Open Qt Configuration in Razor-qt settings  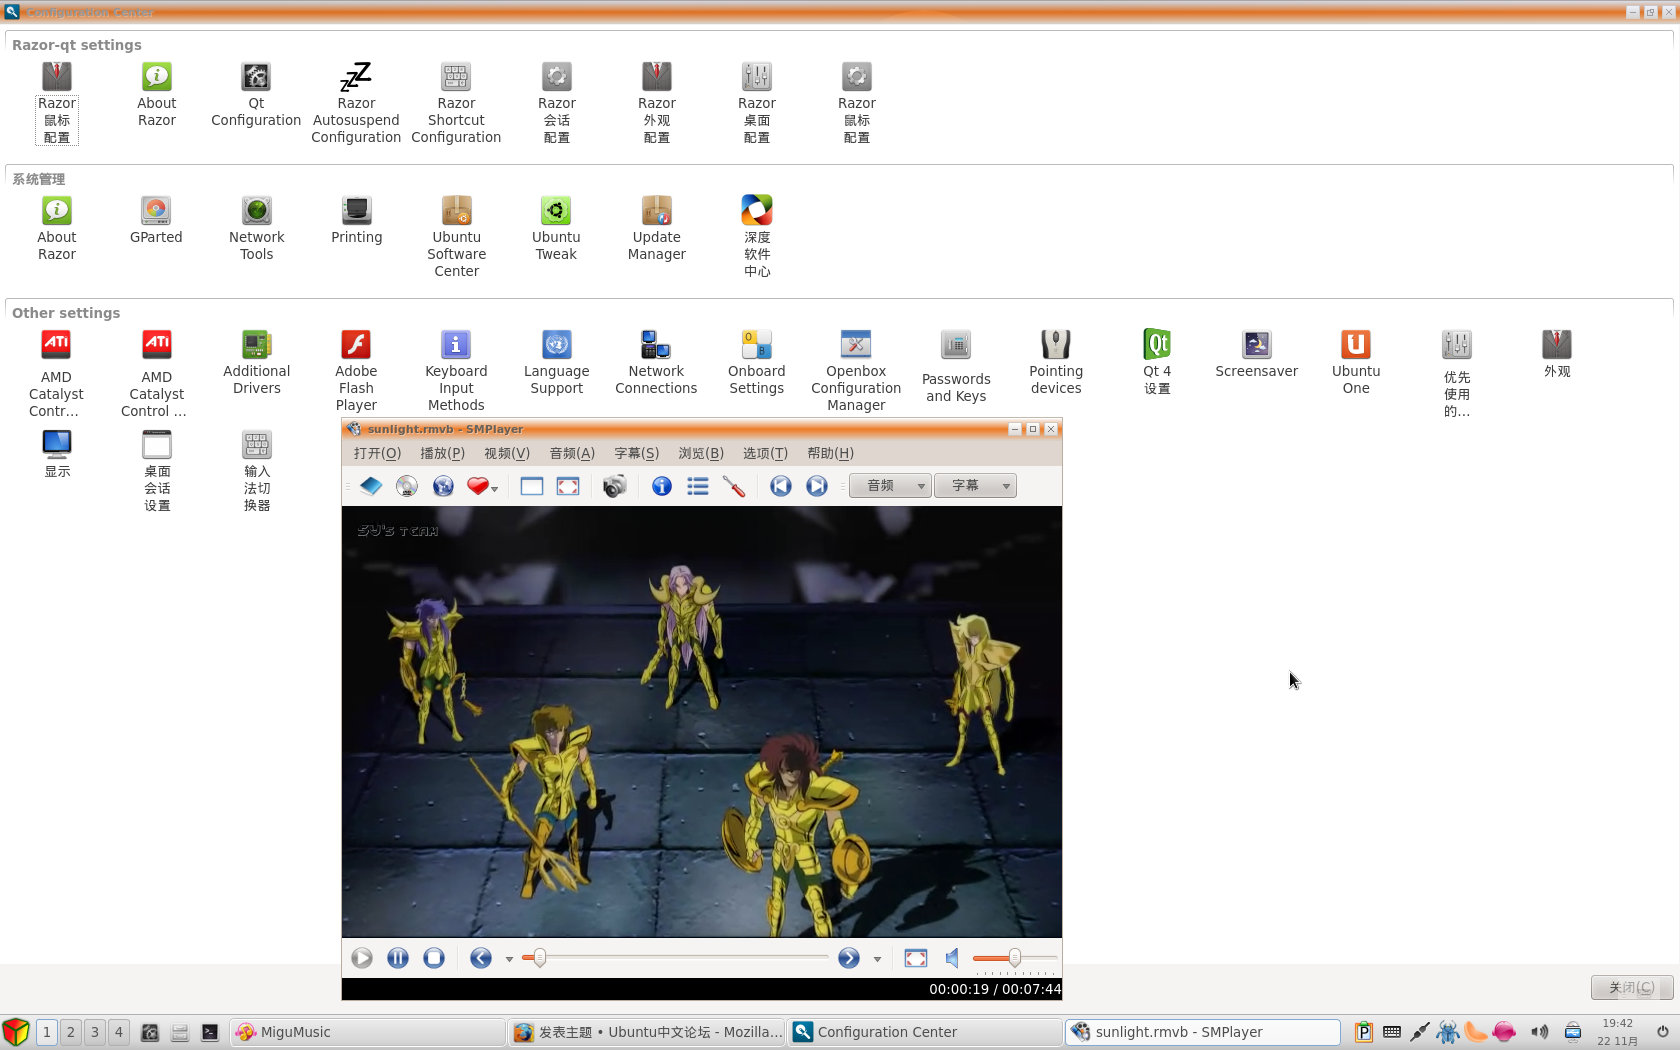pyautogui.click(x=256, y=94)
